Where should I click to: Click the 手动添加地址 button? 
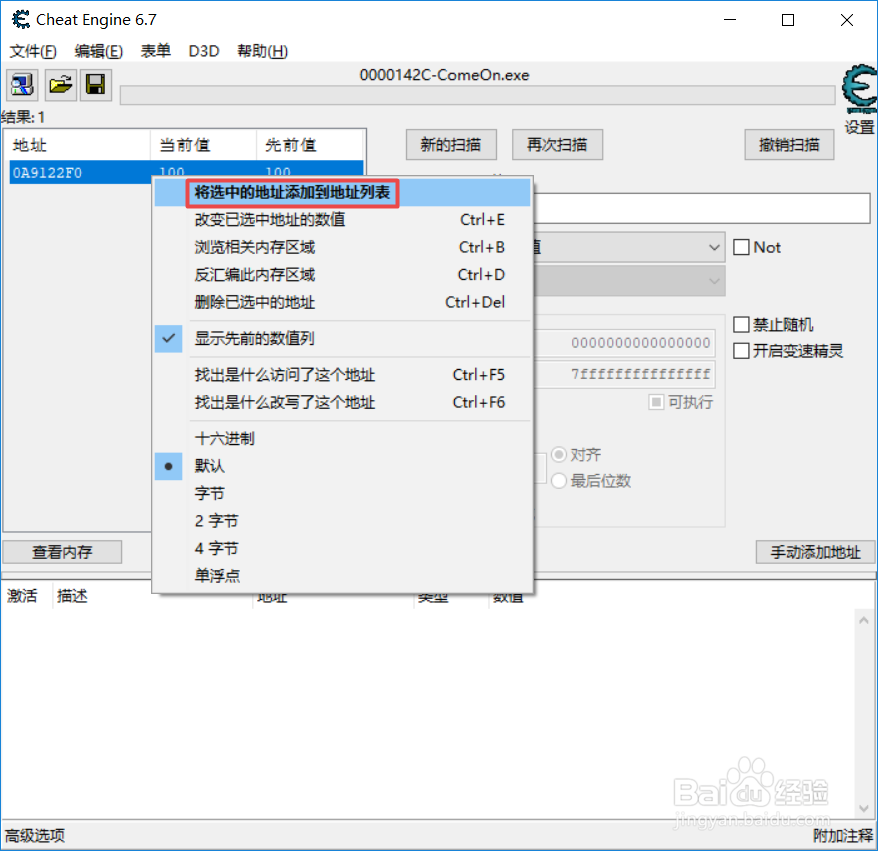tap(815, 552)
